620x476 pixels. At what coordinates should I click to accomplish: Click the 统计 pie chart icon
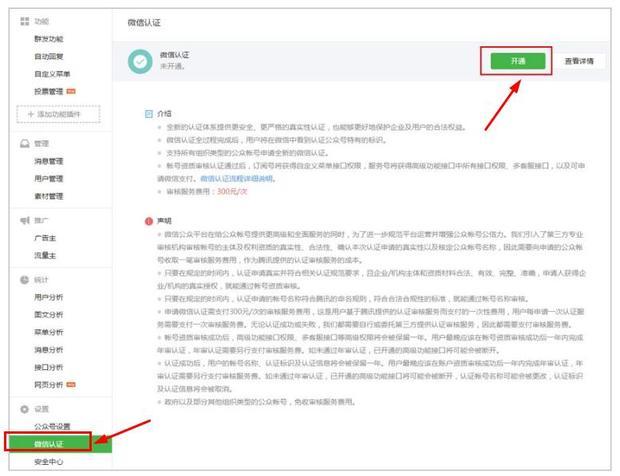pos(25,280)
